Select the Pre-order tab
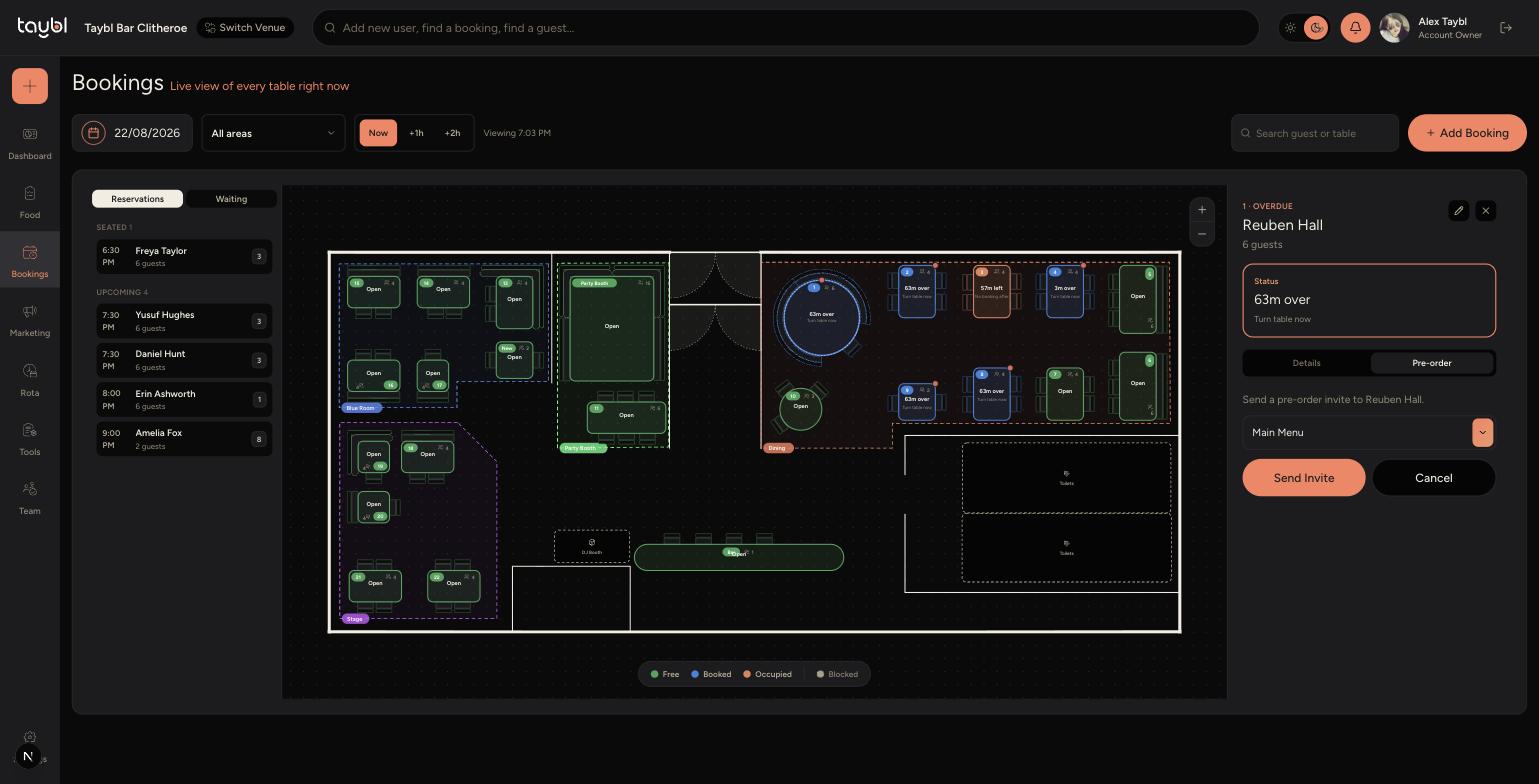This screenshot has height=784, width=1539. pyautogui.click(x=1431, y=363)
